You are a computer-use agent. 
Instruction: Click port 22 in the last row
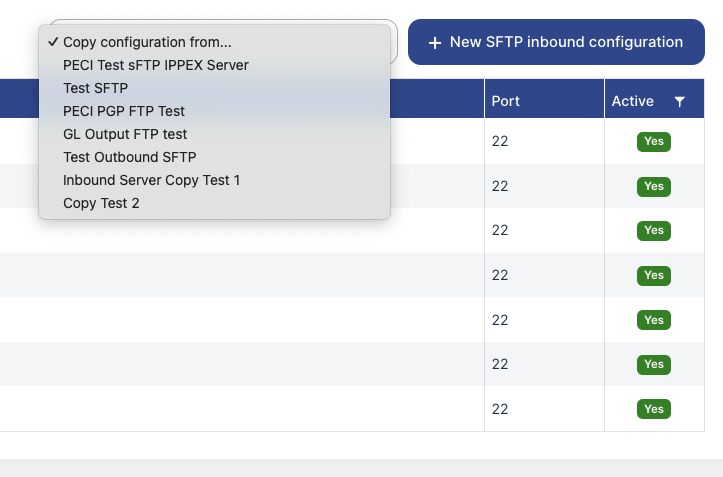501,409
